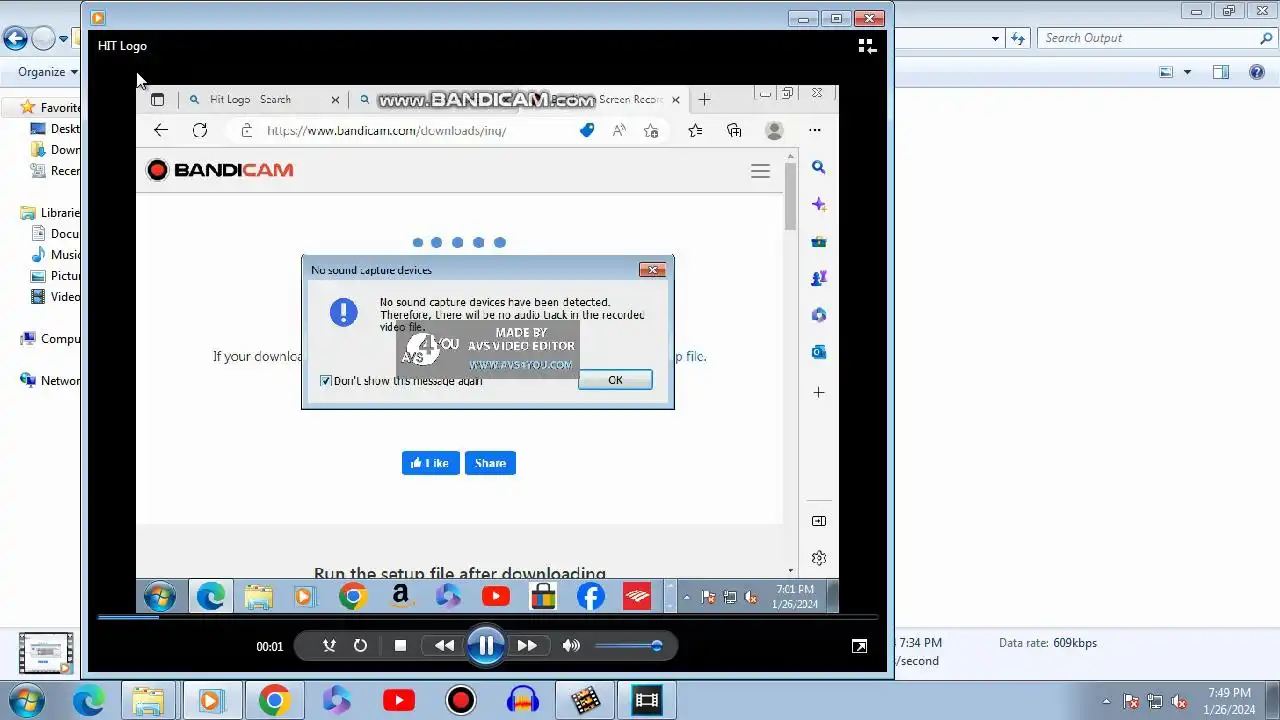Go forward in Explorer window
This screenshot has height=720, width=1280.
pos(43,39)
